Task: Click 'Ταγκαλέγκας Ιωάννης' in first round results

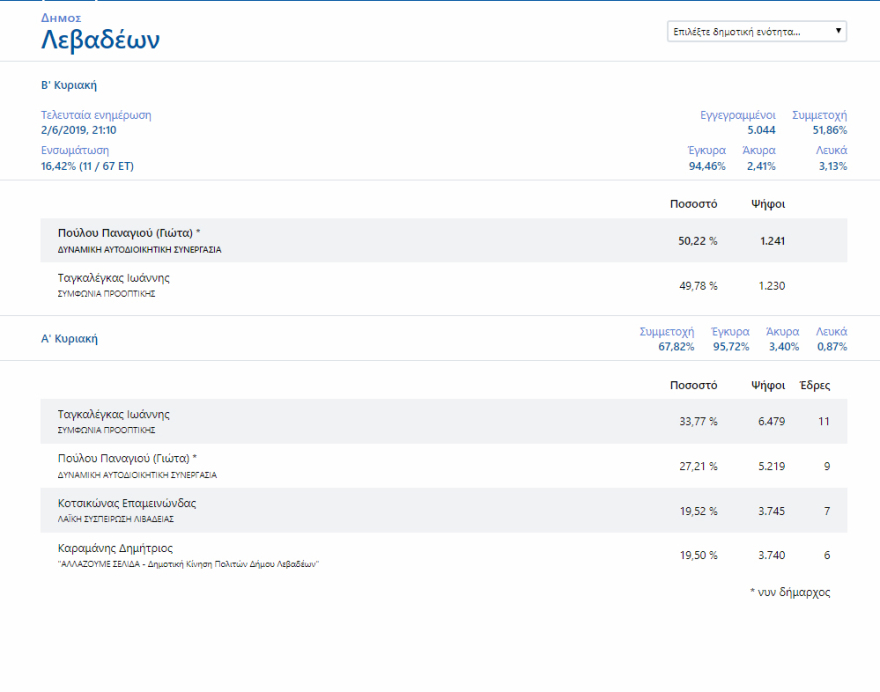Action: [x=113, y=414]
